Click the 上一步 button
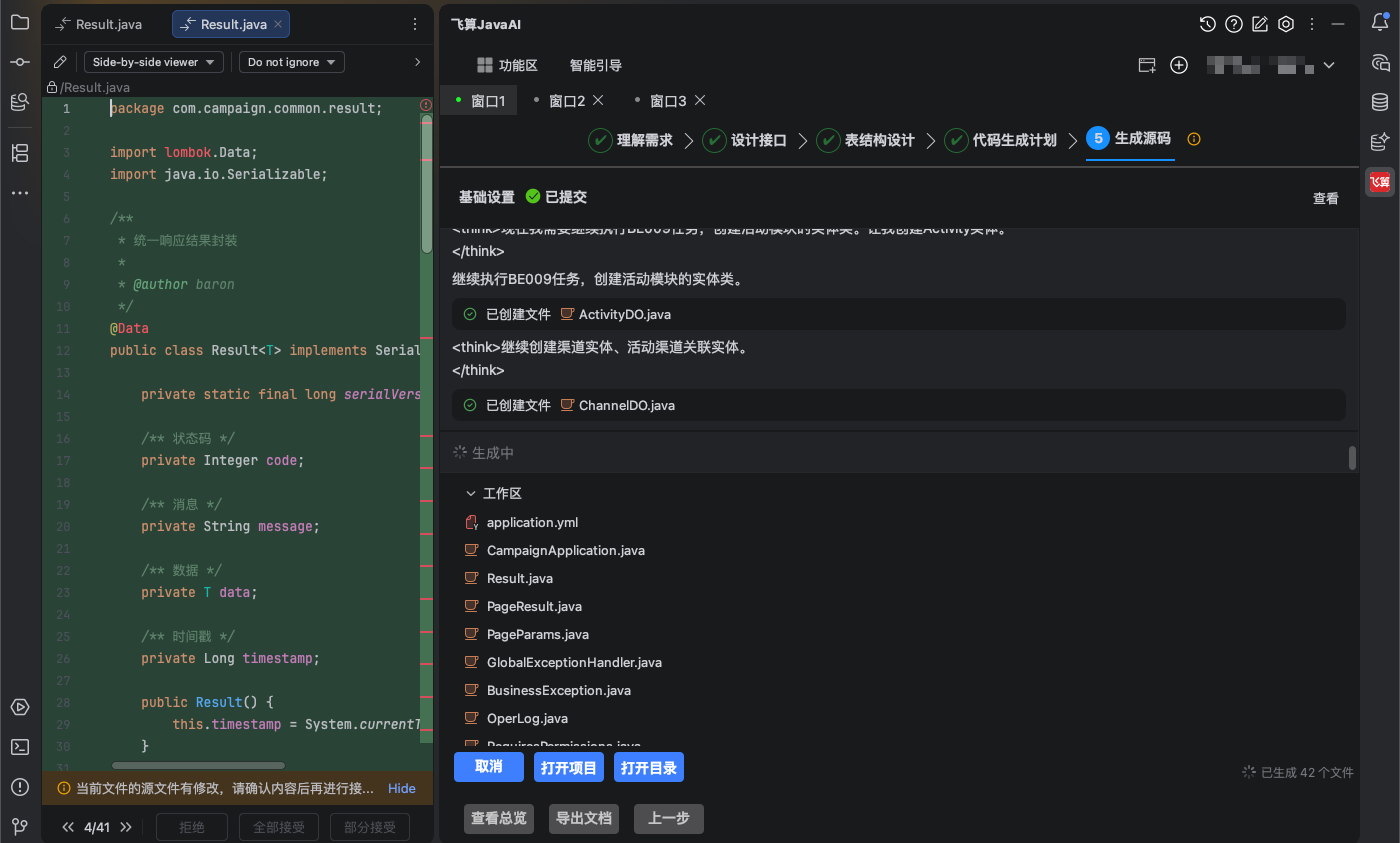The width and height of the screenshot is (1400, 843). pos(669,818)
